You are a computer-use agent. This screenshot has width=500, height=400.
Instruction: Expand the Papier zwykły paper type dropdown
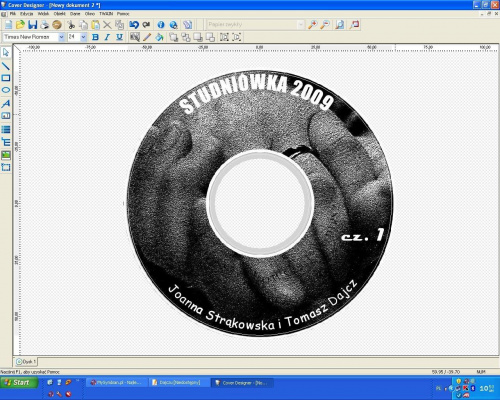pos(300,25)
